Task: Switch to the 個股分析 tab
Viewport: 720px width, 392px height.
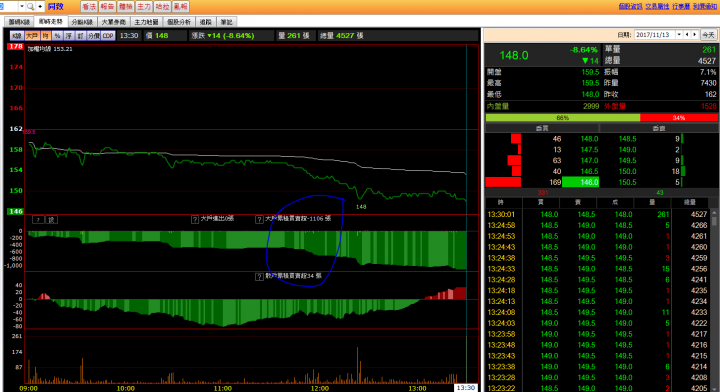Action: pos(179,22)
